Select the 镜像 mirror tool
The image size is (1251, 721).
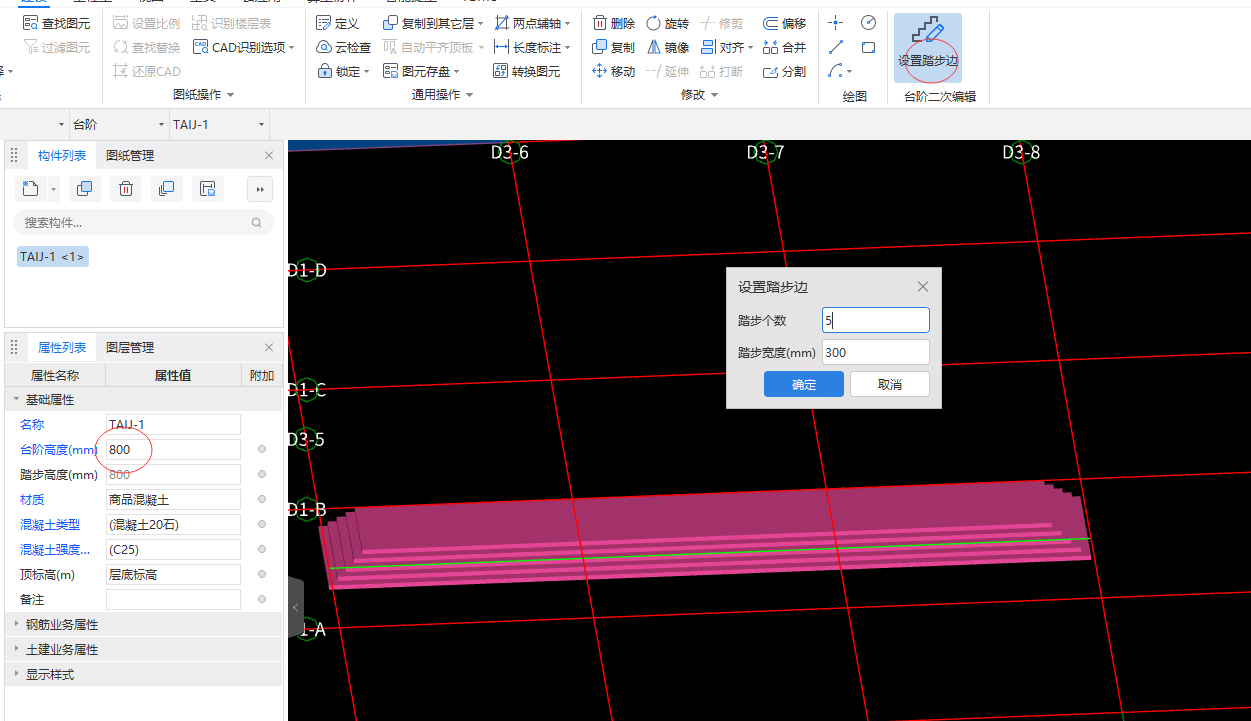tap(667, 47)
